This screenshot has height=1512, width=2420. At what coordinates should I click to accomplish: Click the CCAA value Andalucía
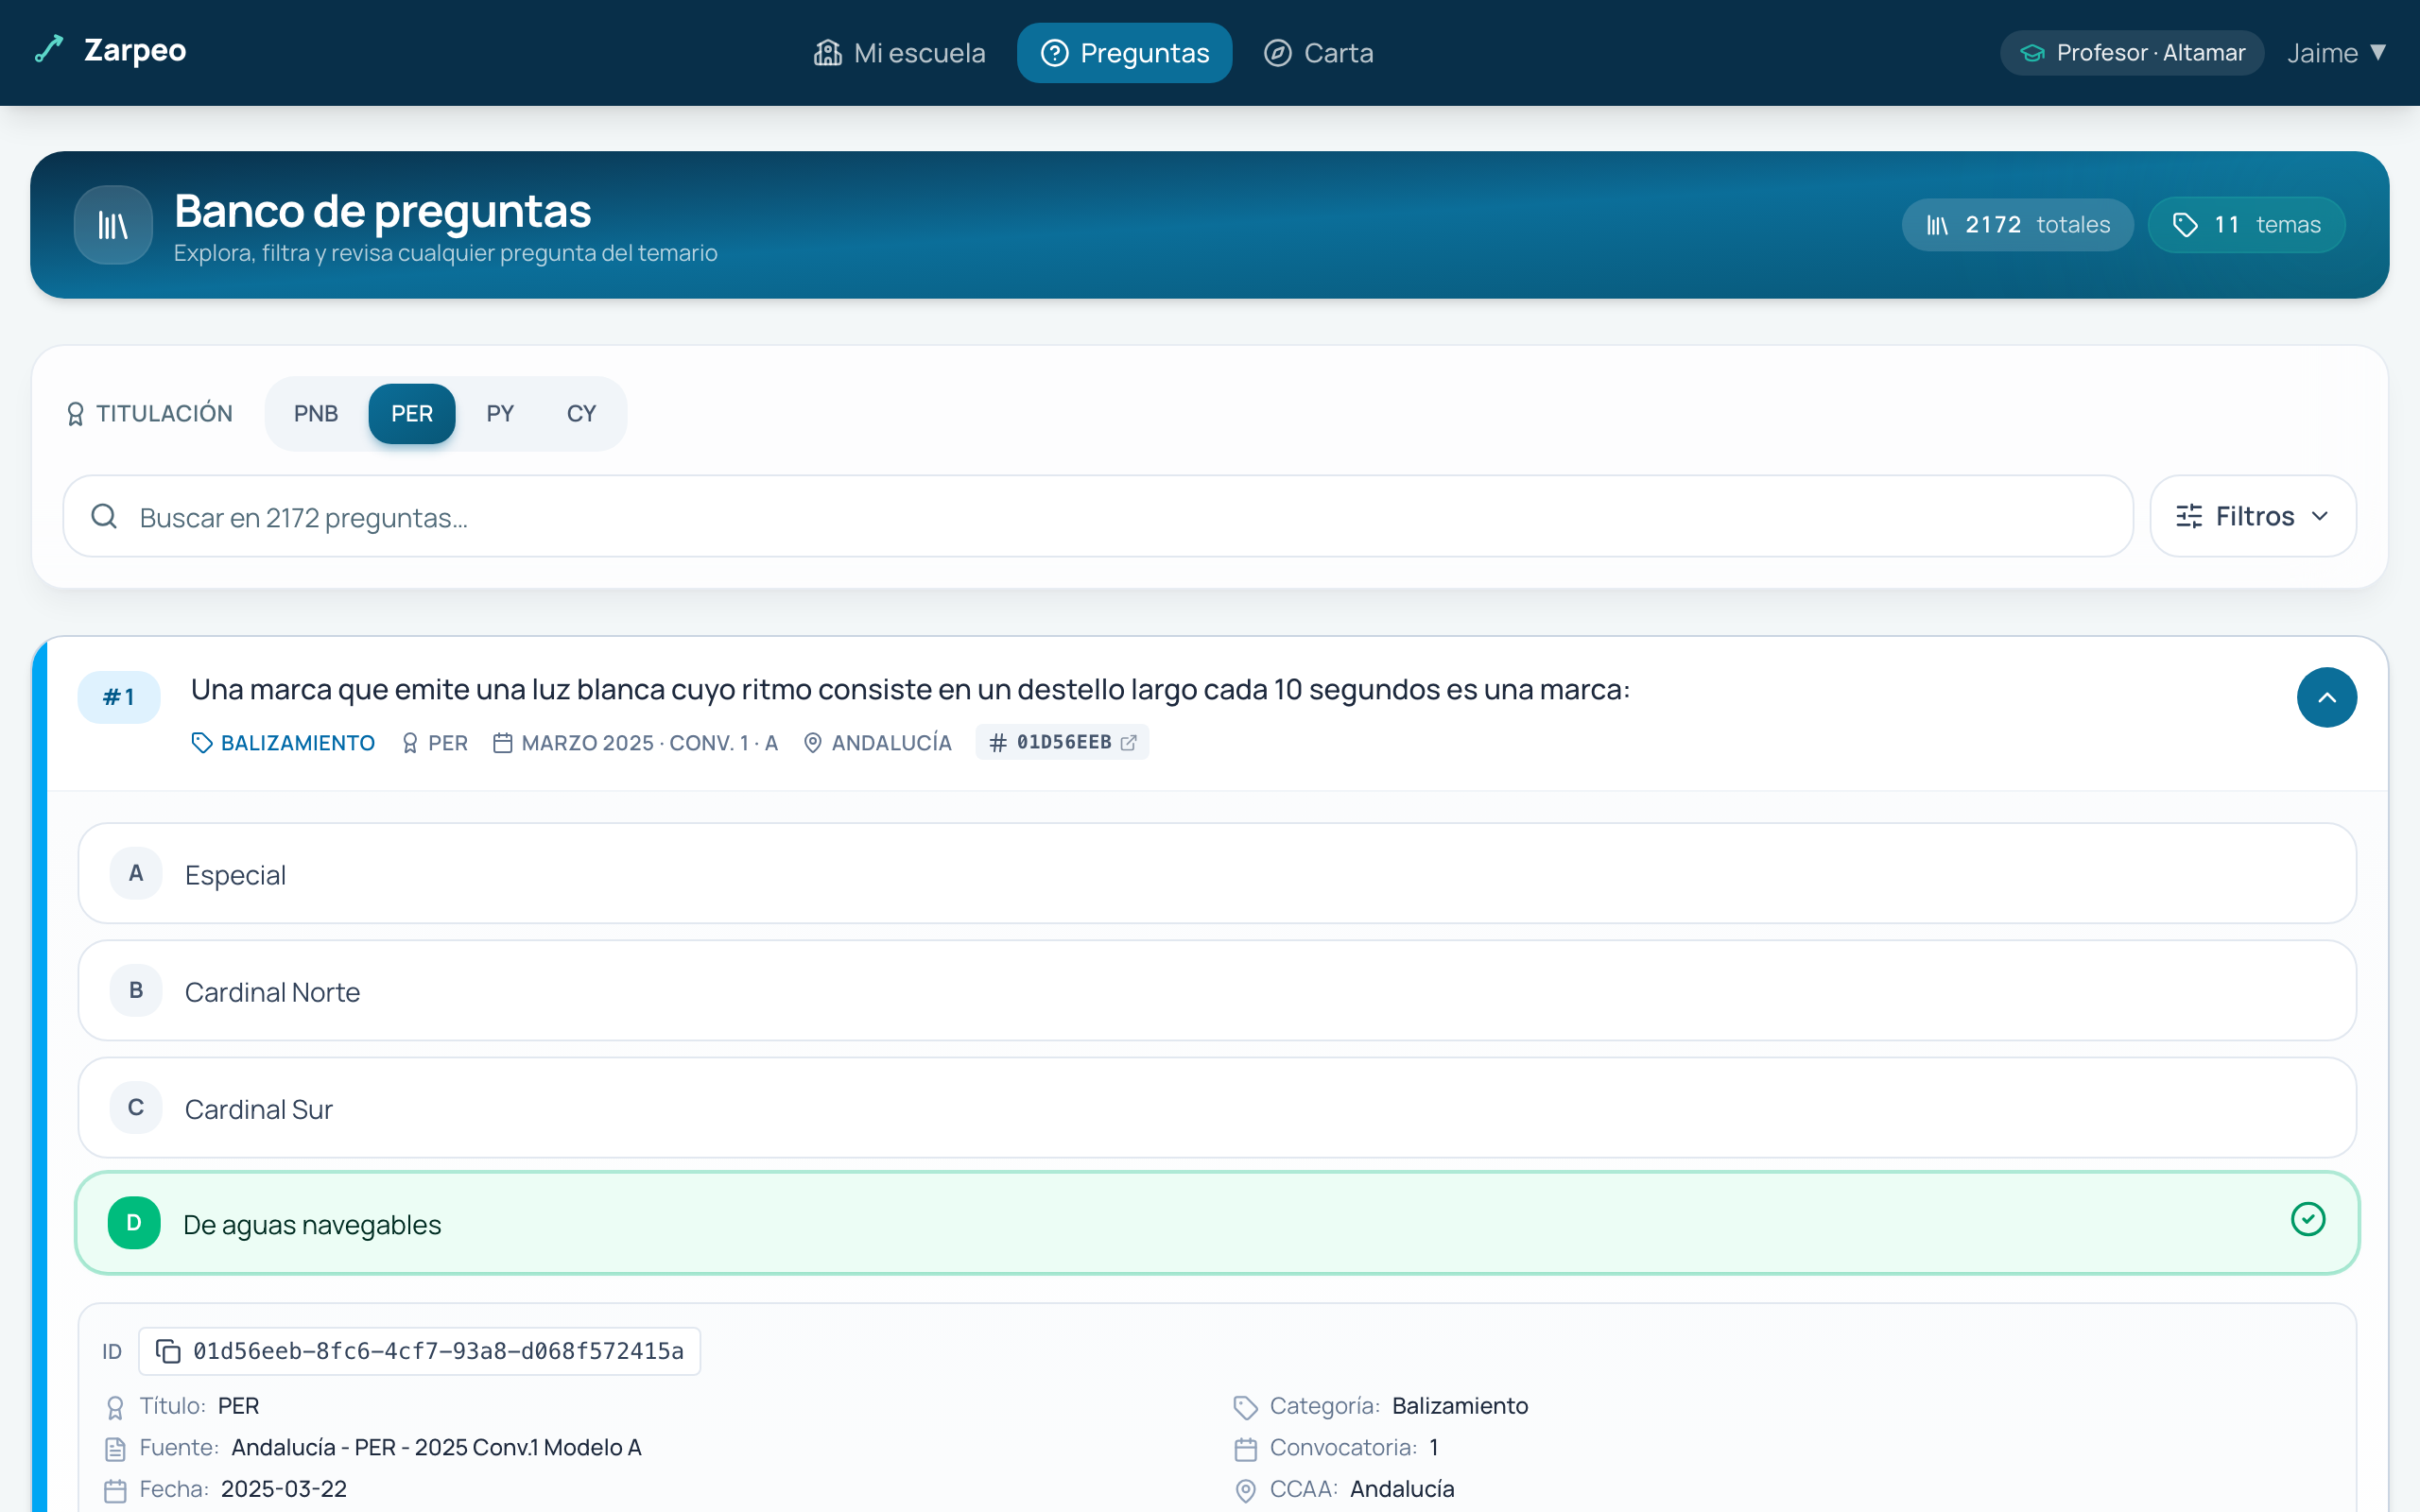(1402, 1489)
